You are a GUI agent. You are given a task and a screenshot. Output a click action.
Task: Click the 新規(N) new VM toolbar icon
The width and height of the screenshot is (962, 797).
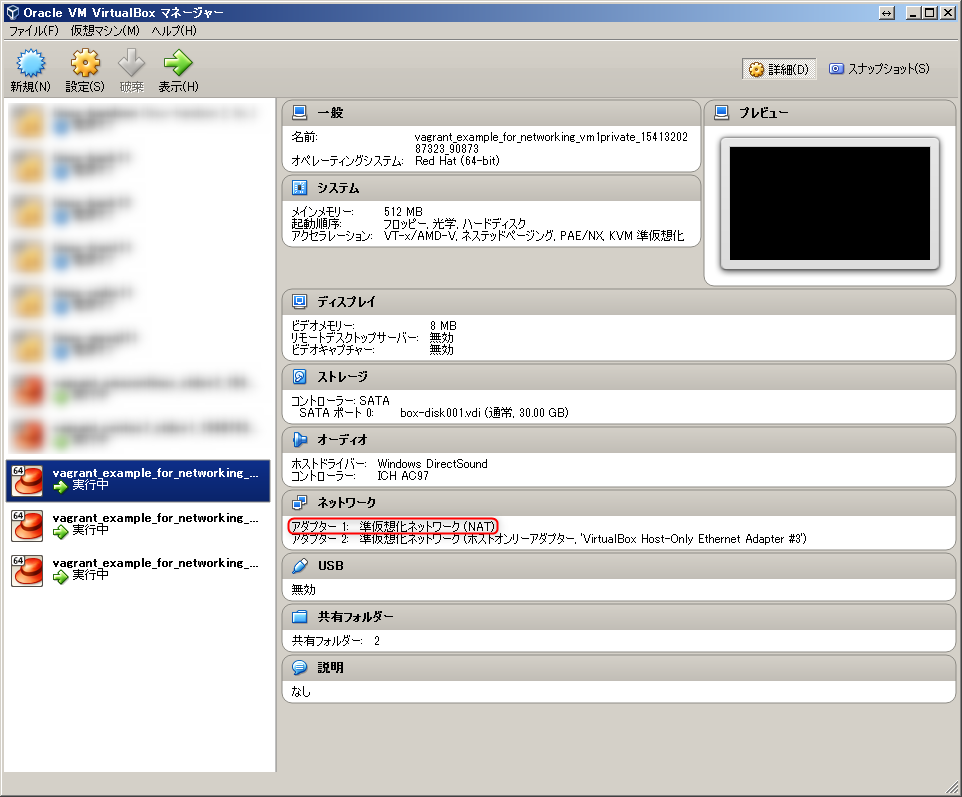(x=30, y=63)
